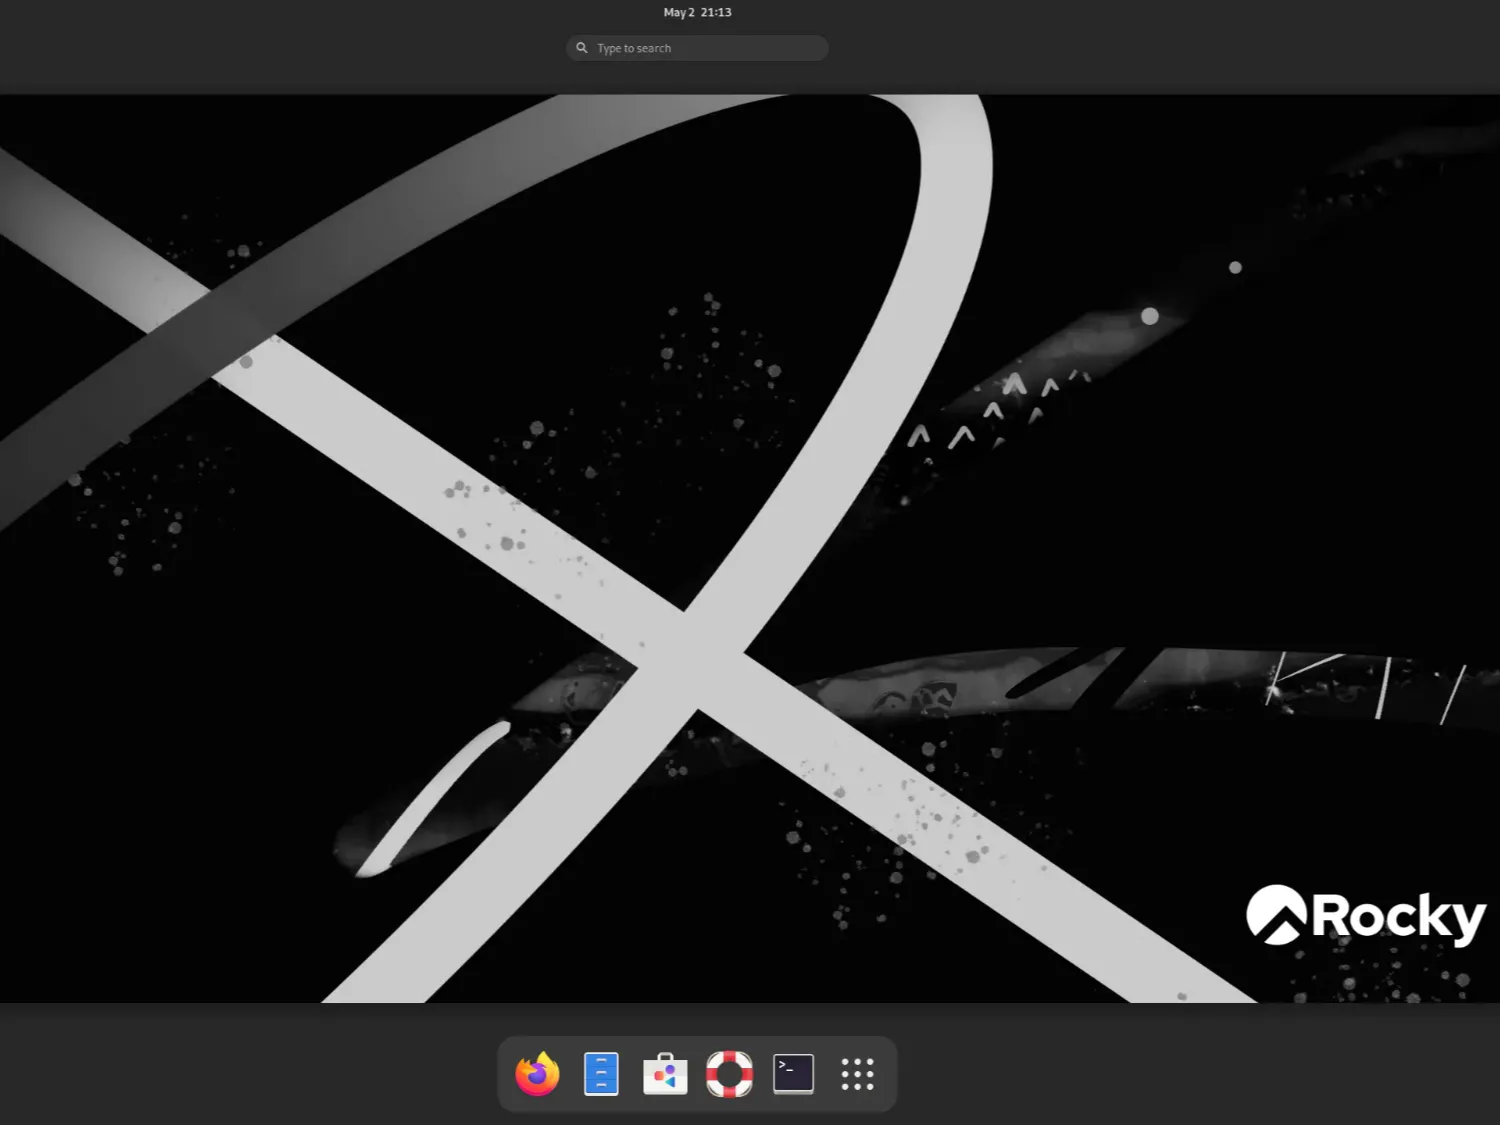Select the lifebuoy Help icon

click(729, 1074)
